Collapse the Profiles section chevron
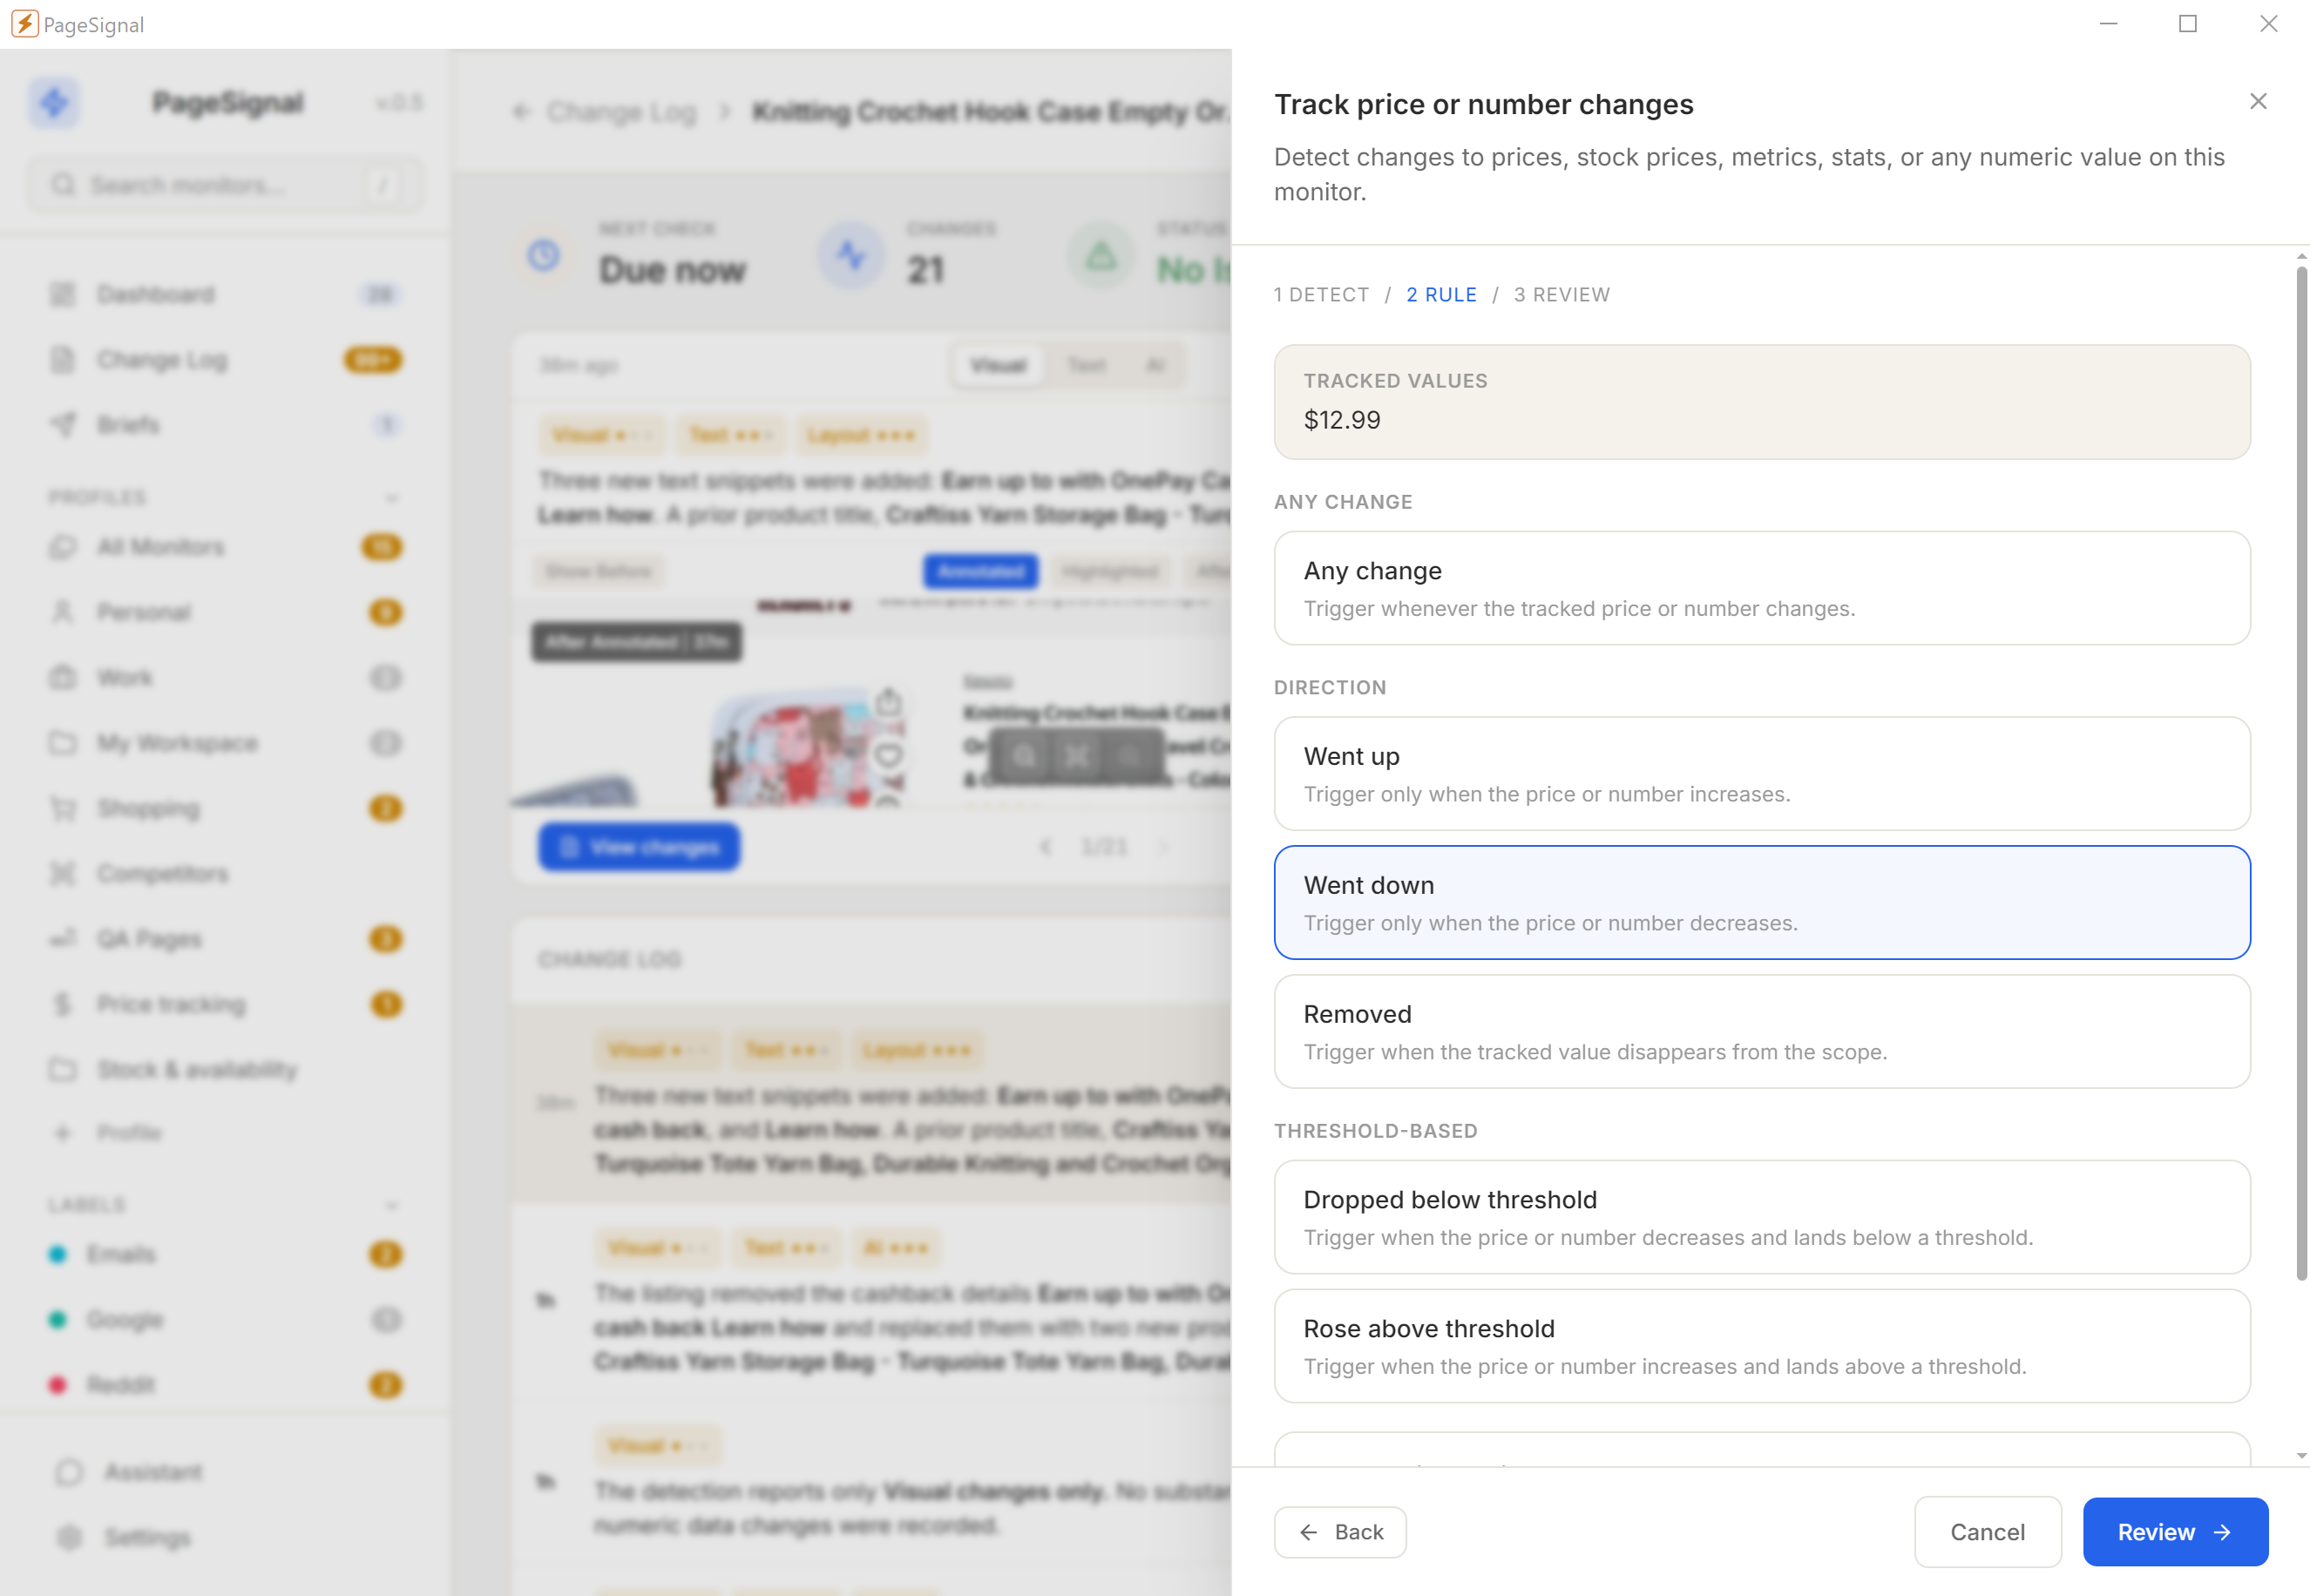The height and width of the screenshot is (1596, 2310). tap(392, 498)
